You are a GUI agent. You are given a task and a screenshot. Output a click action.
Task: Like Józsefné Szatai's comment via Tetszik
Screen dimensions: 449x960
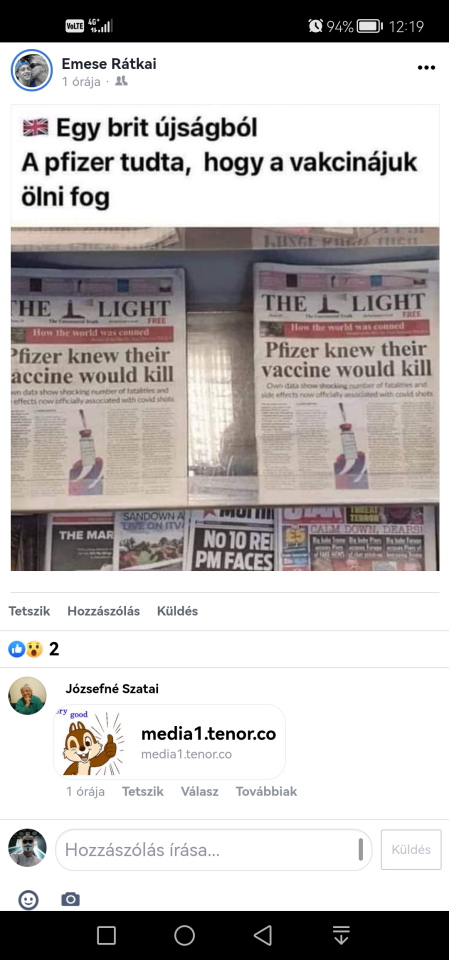click(143, 791)
